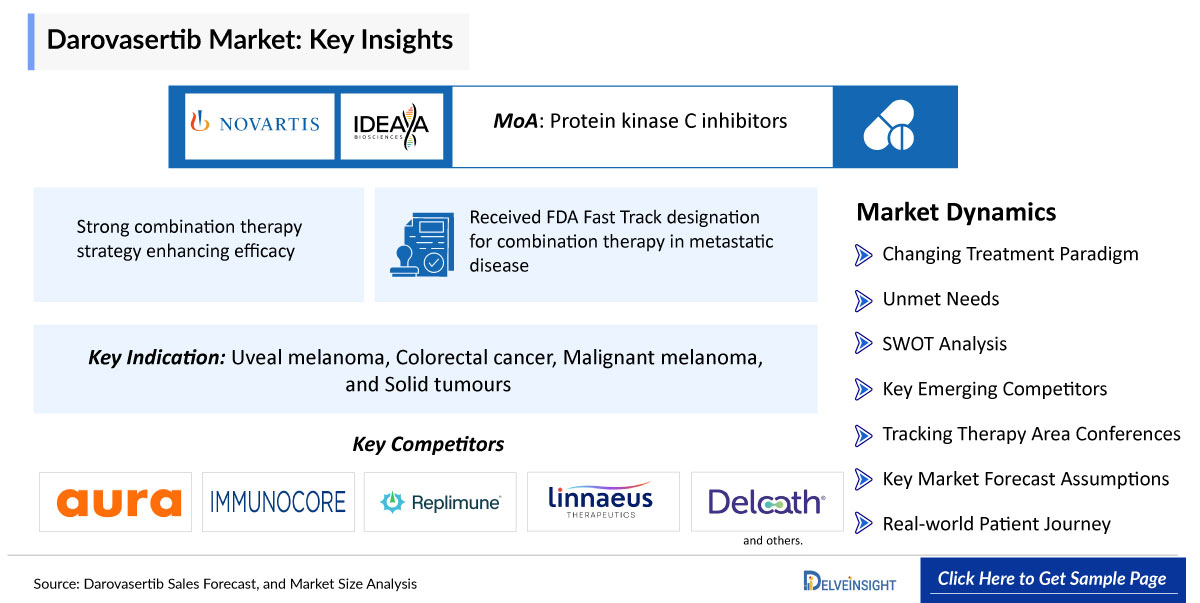Image resolution: width=1200 pixels, height=603 pixels.
Task: Select the Linnaeus Therapeutics logo
Action: click(x=603, y=502)
